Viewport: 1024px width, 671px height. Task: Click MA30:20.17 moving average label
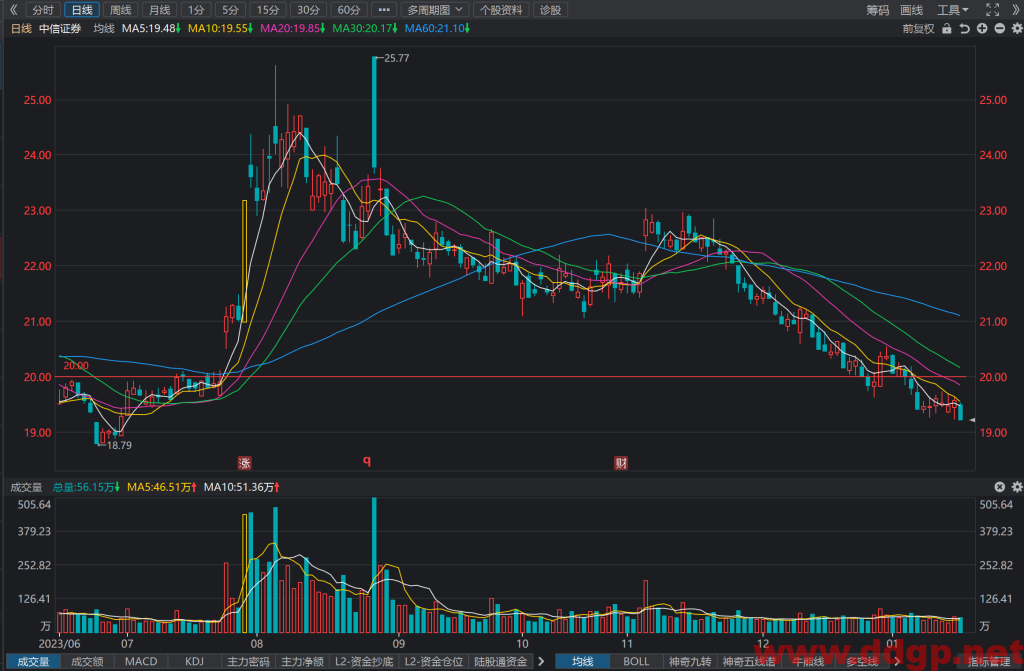pyautogui.click(x=364, y=29)
